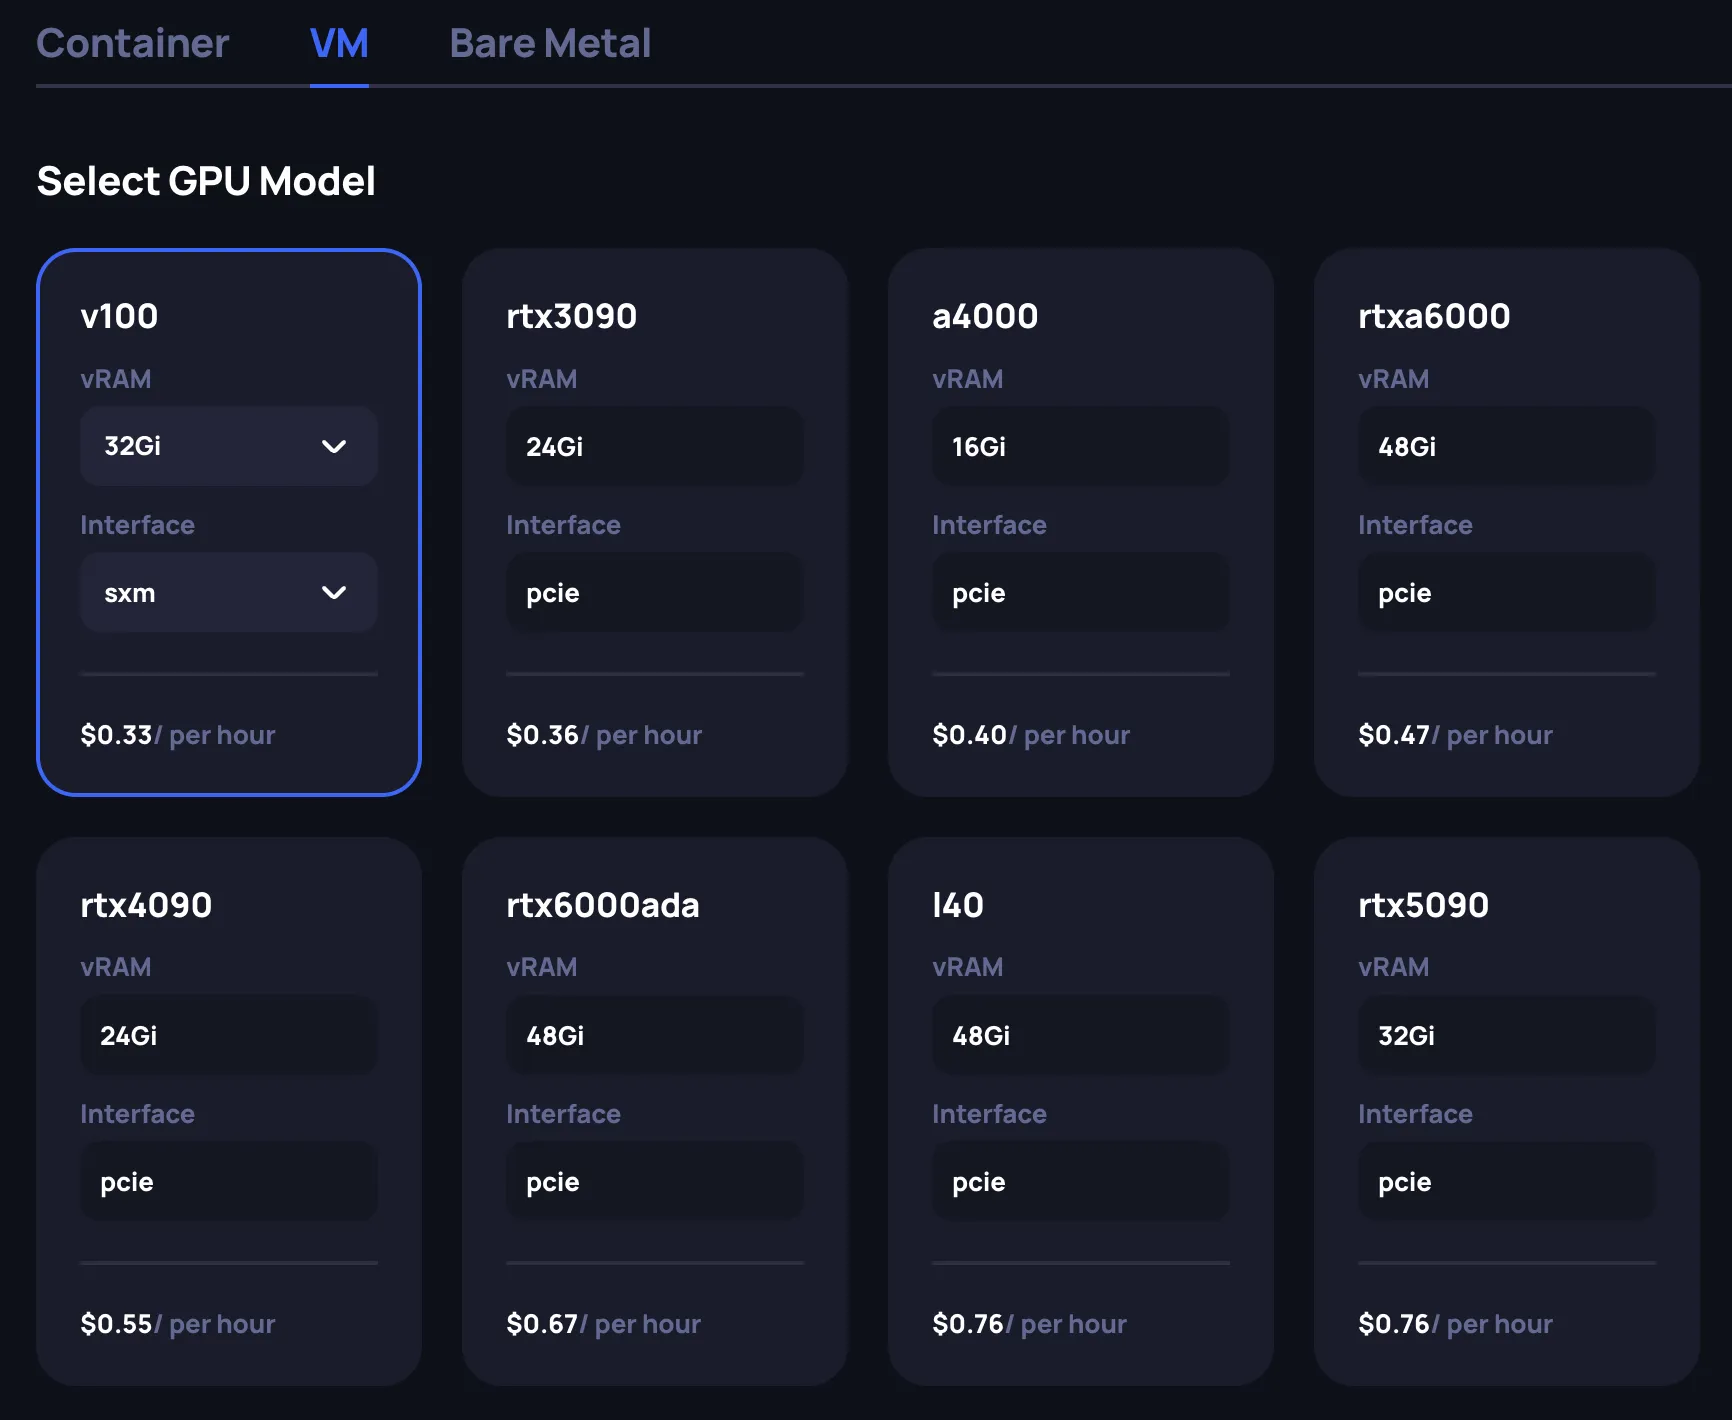The width and height of the screenshot is (1732, 1420).
Task: Click the $0.76 per hour price on l40
Action: tap(1030, 1323)
